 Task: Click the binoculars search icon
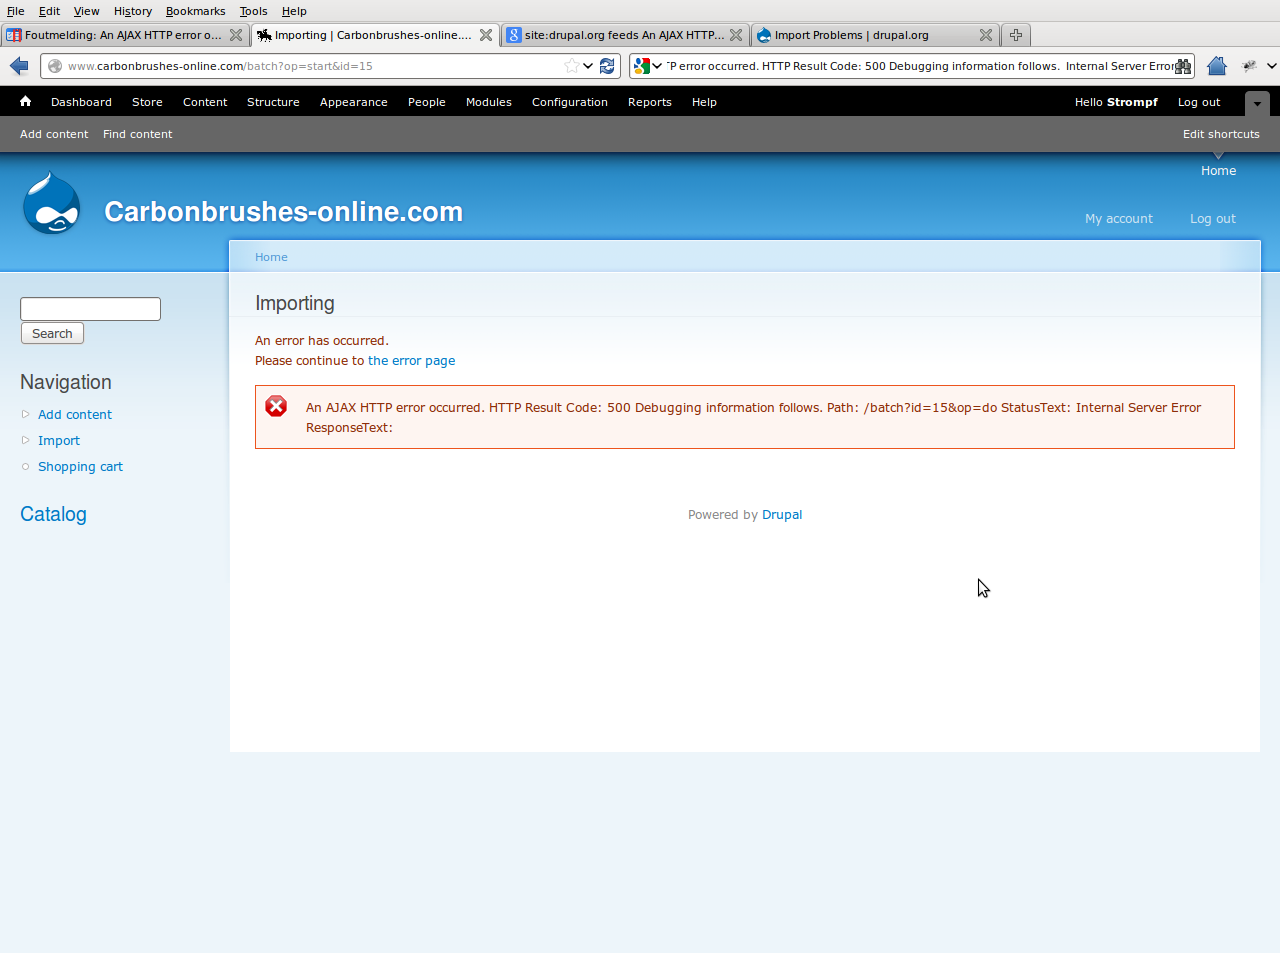click(1183, 66)
